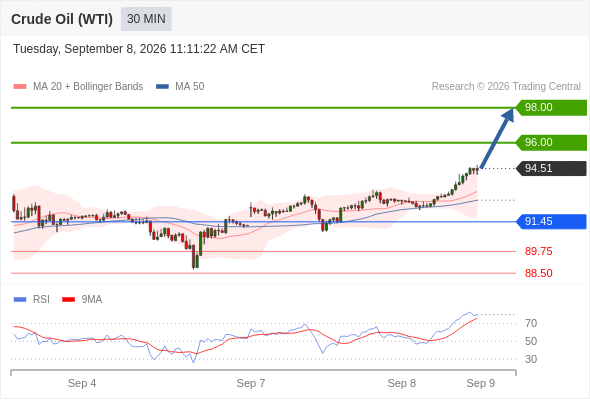Click the red 9MA legend swatch
The width and height of the screenshot is (590, 400).
(68, 300)
